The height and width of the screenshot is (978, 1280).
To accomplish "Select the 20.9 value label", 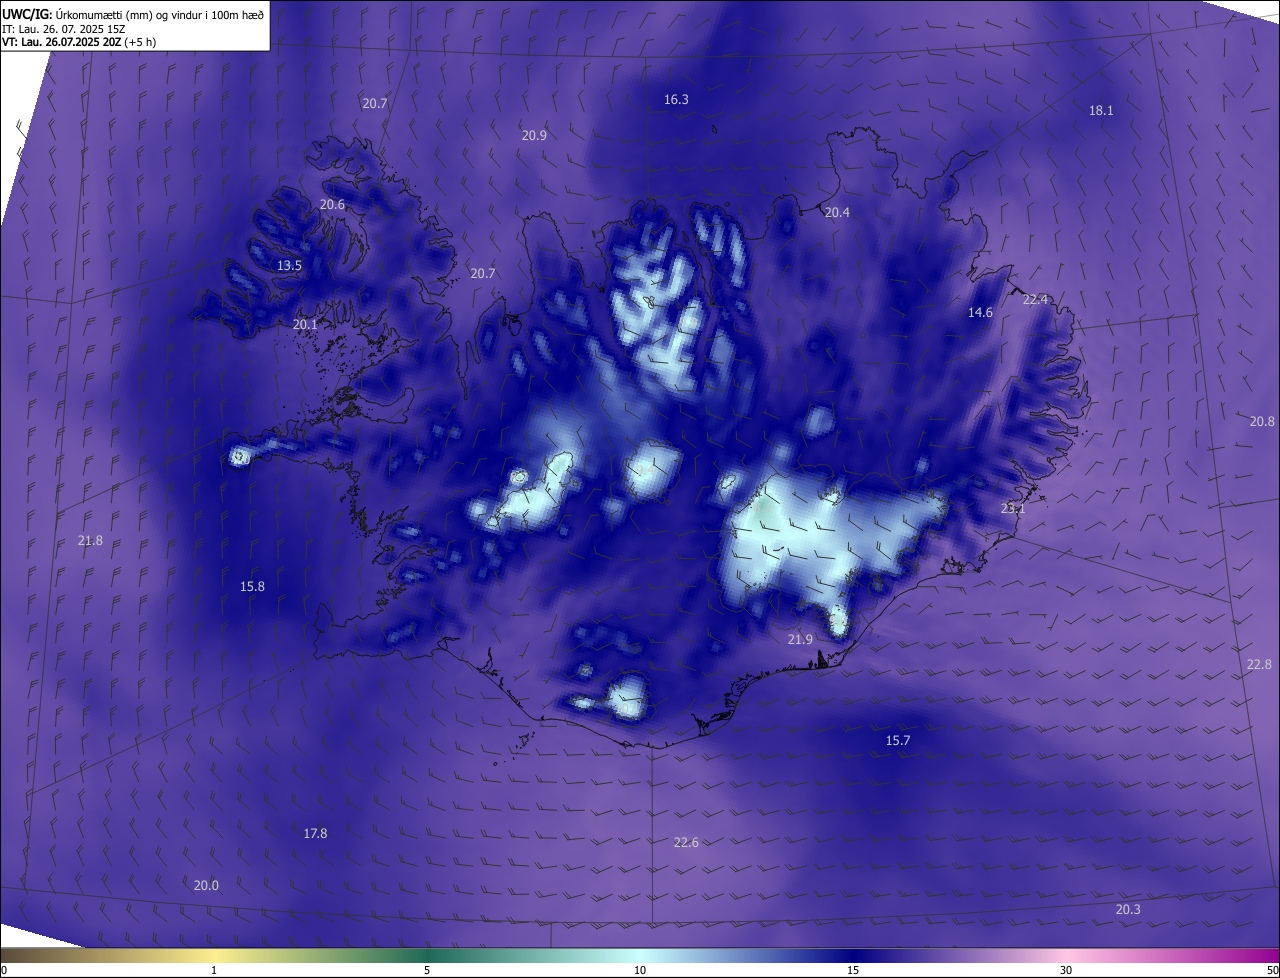I will pos(534,135).
